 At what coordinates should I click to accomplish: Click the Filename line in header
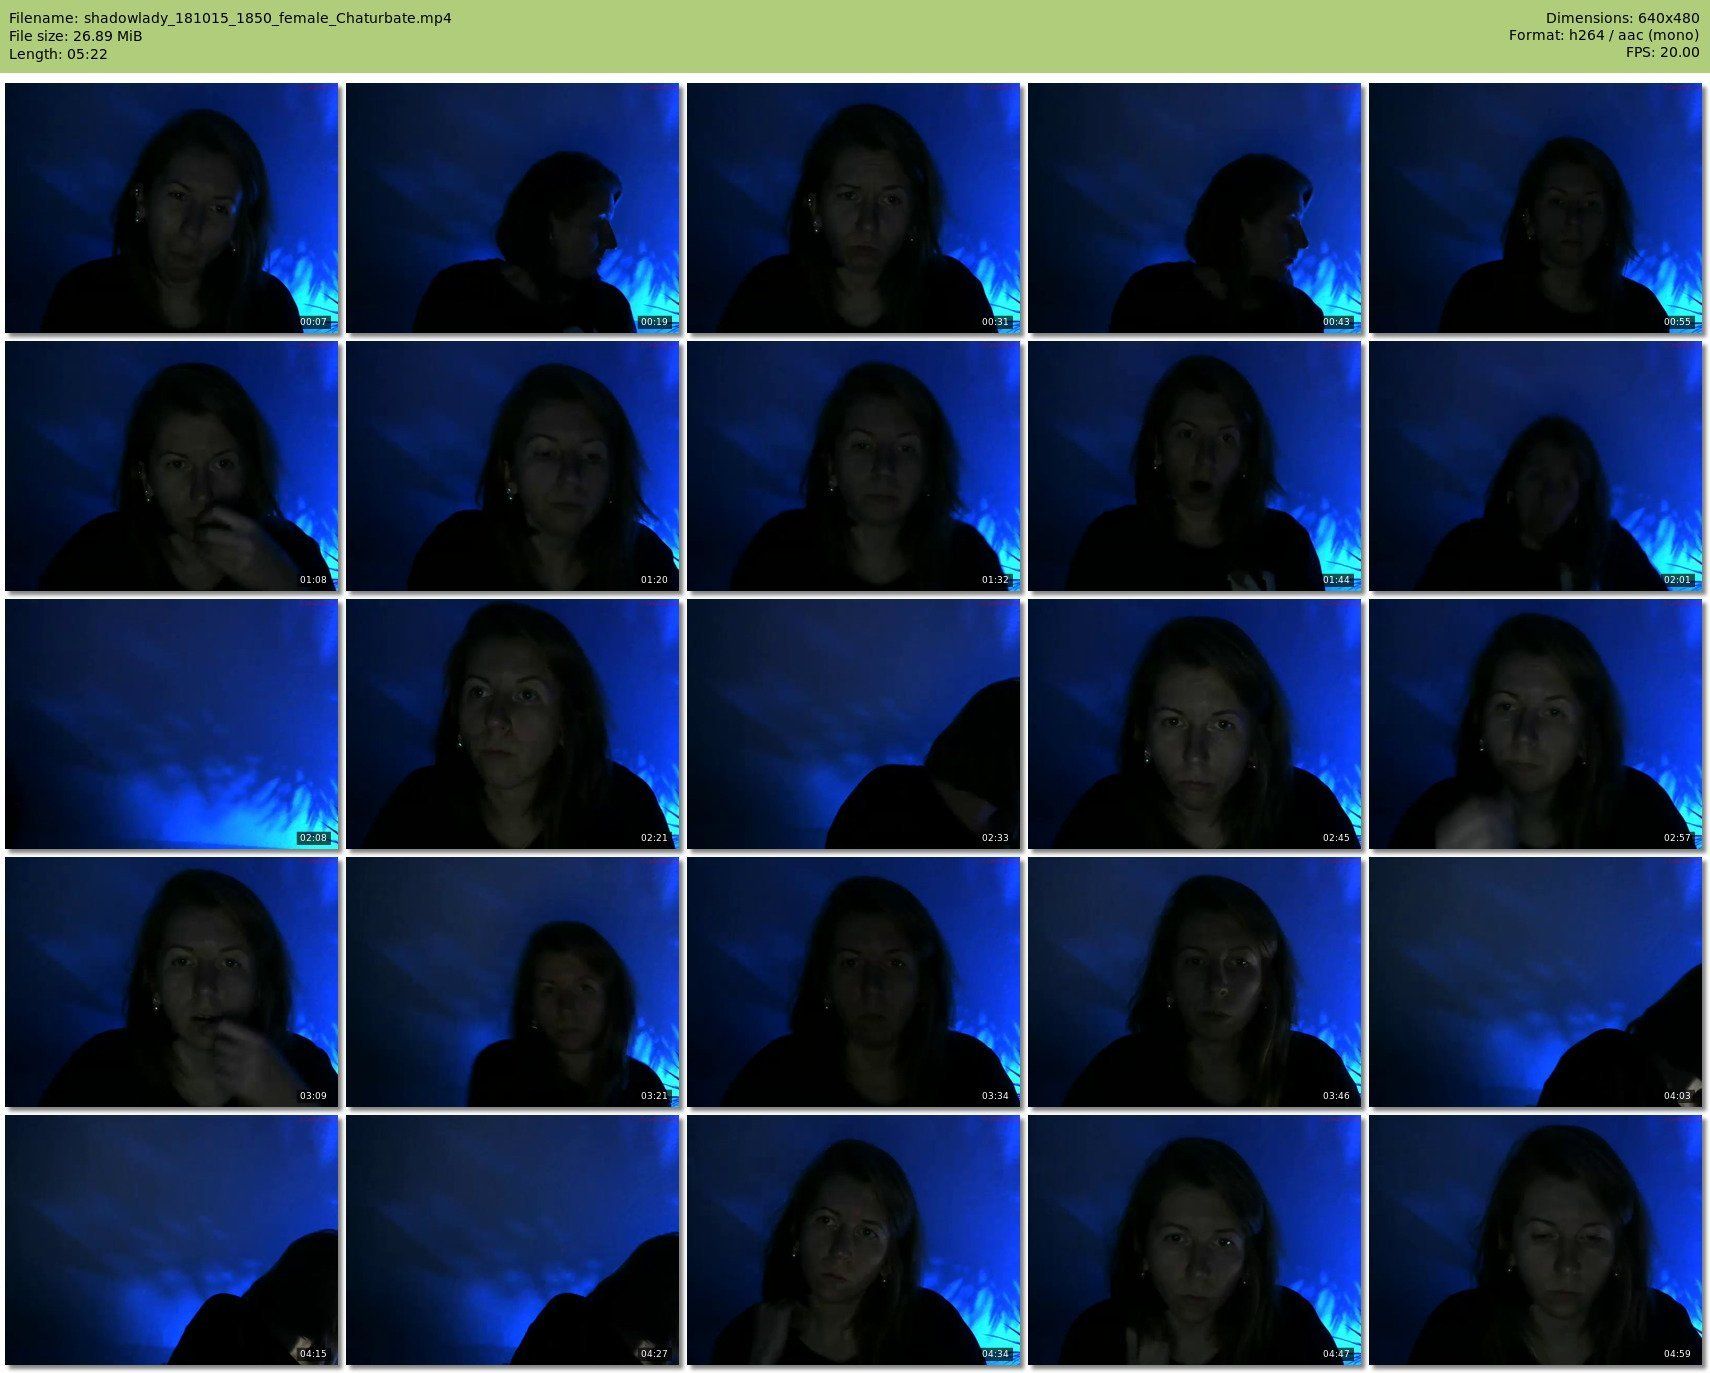tap(230, 18)
